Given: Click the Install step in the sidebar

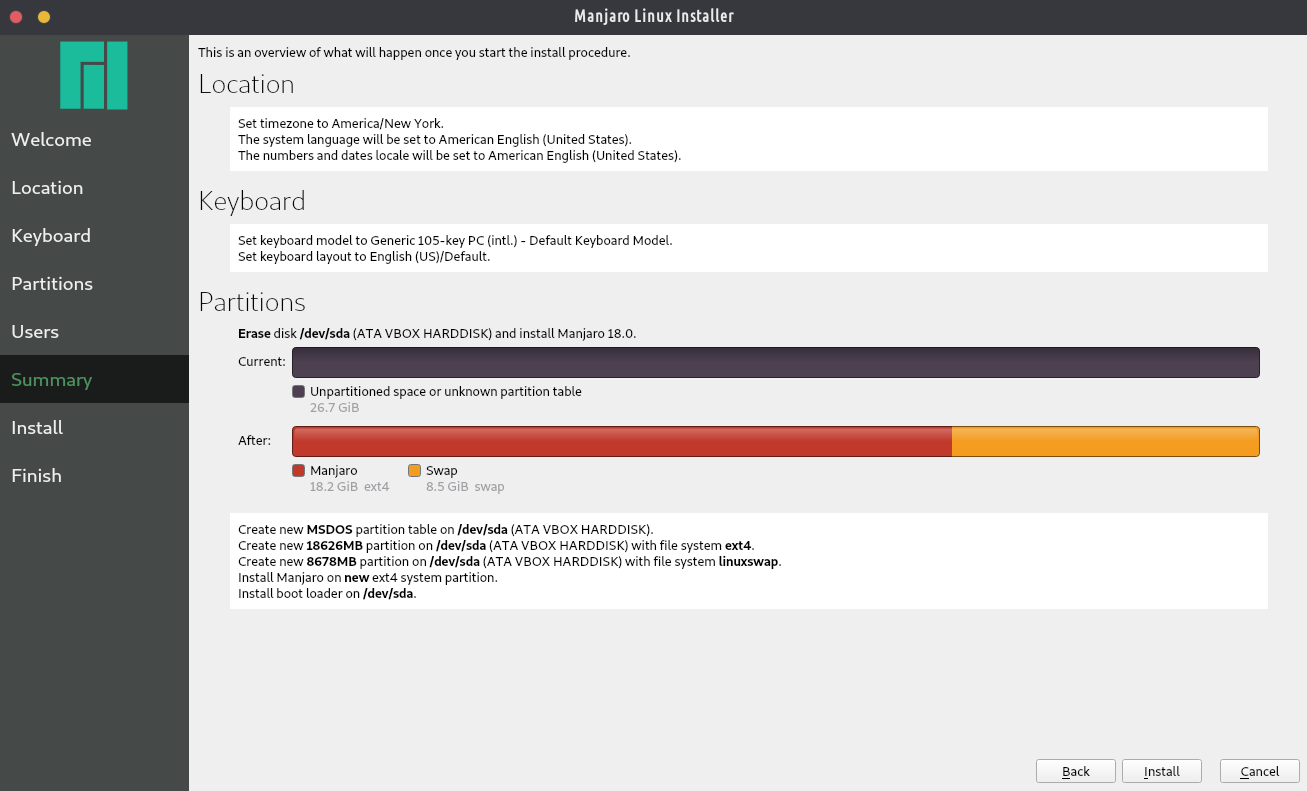Looking at the screenshot, I should click(37, 428).
